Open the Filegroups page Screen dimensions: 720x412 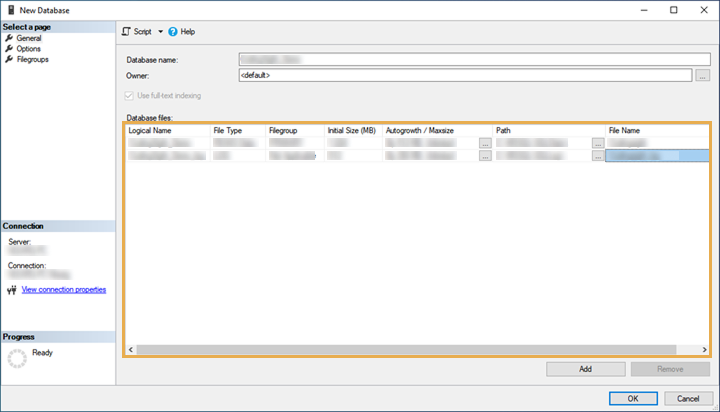pyautogui.click(x=32, y=59)
